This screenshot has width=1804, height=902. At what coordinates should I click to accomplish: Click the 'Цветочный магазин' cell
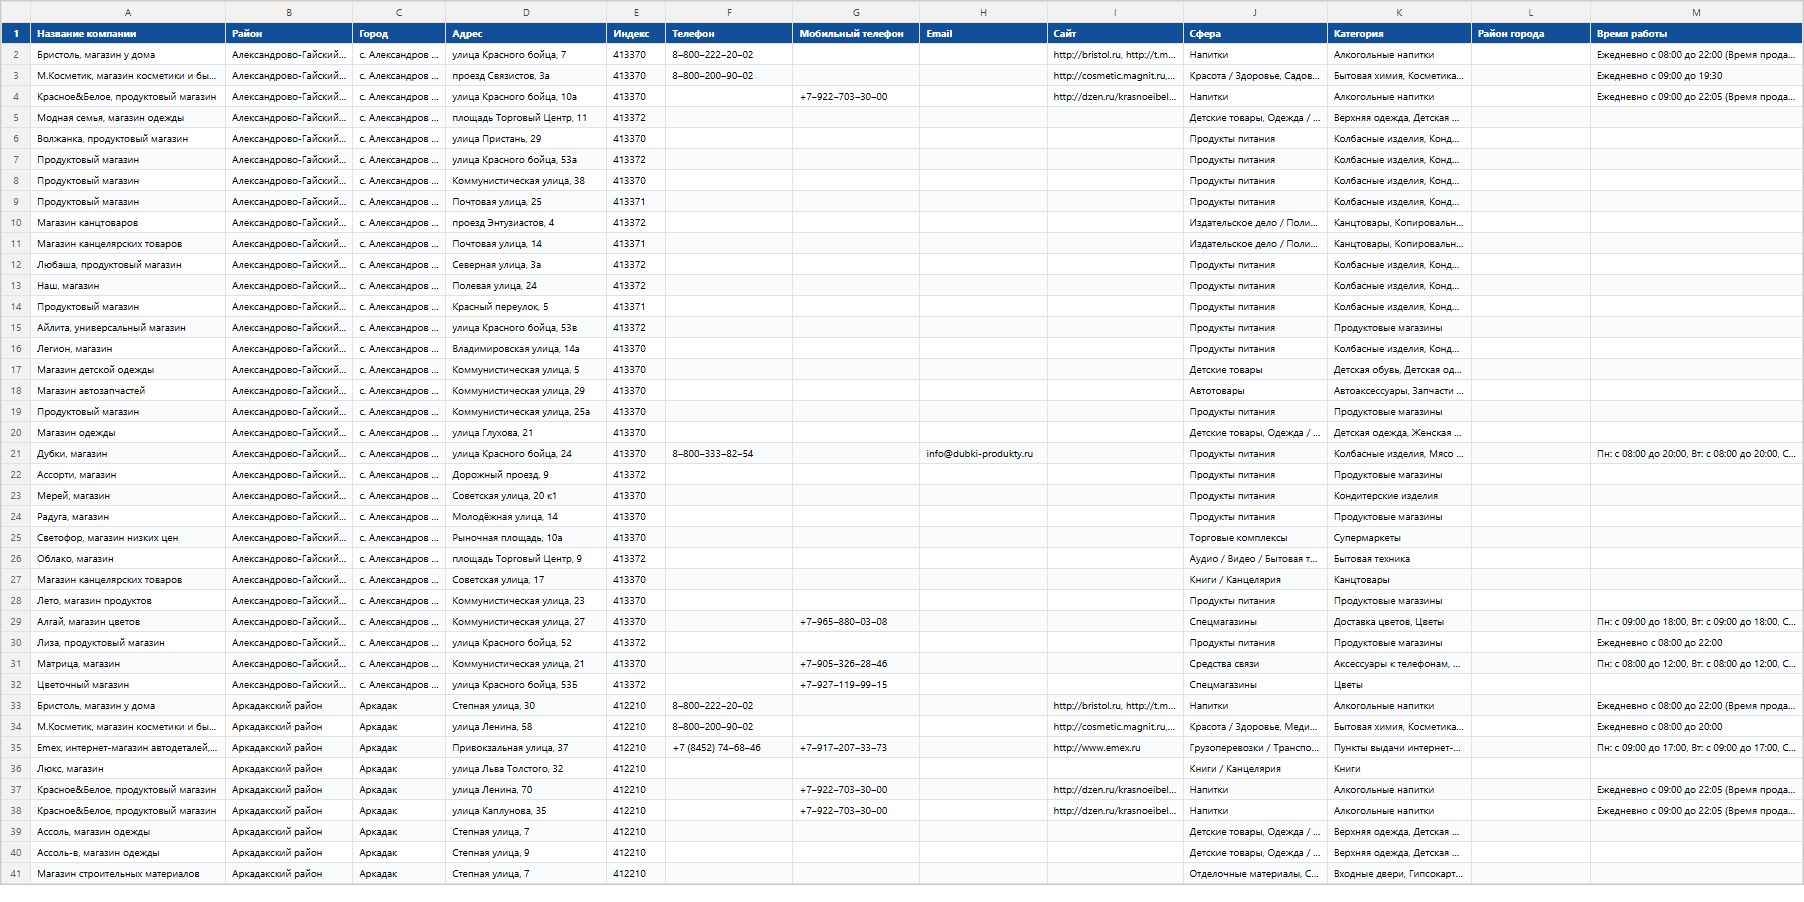(x=128, y=685)
